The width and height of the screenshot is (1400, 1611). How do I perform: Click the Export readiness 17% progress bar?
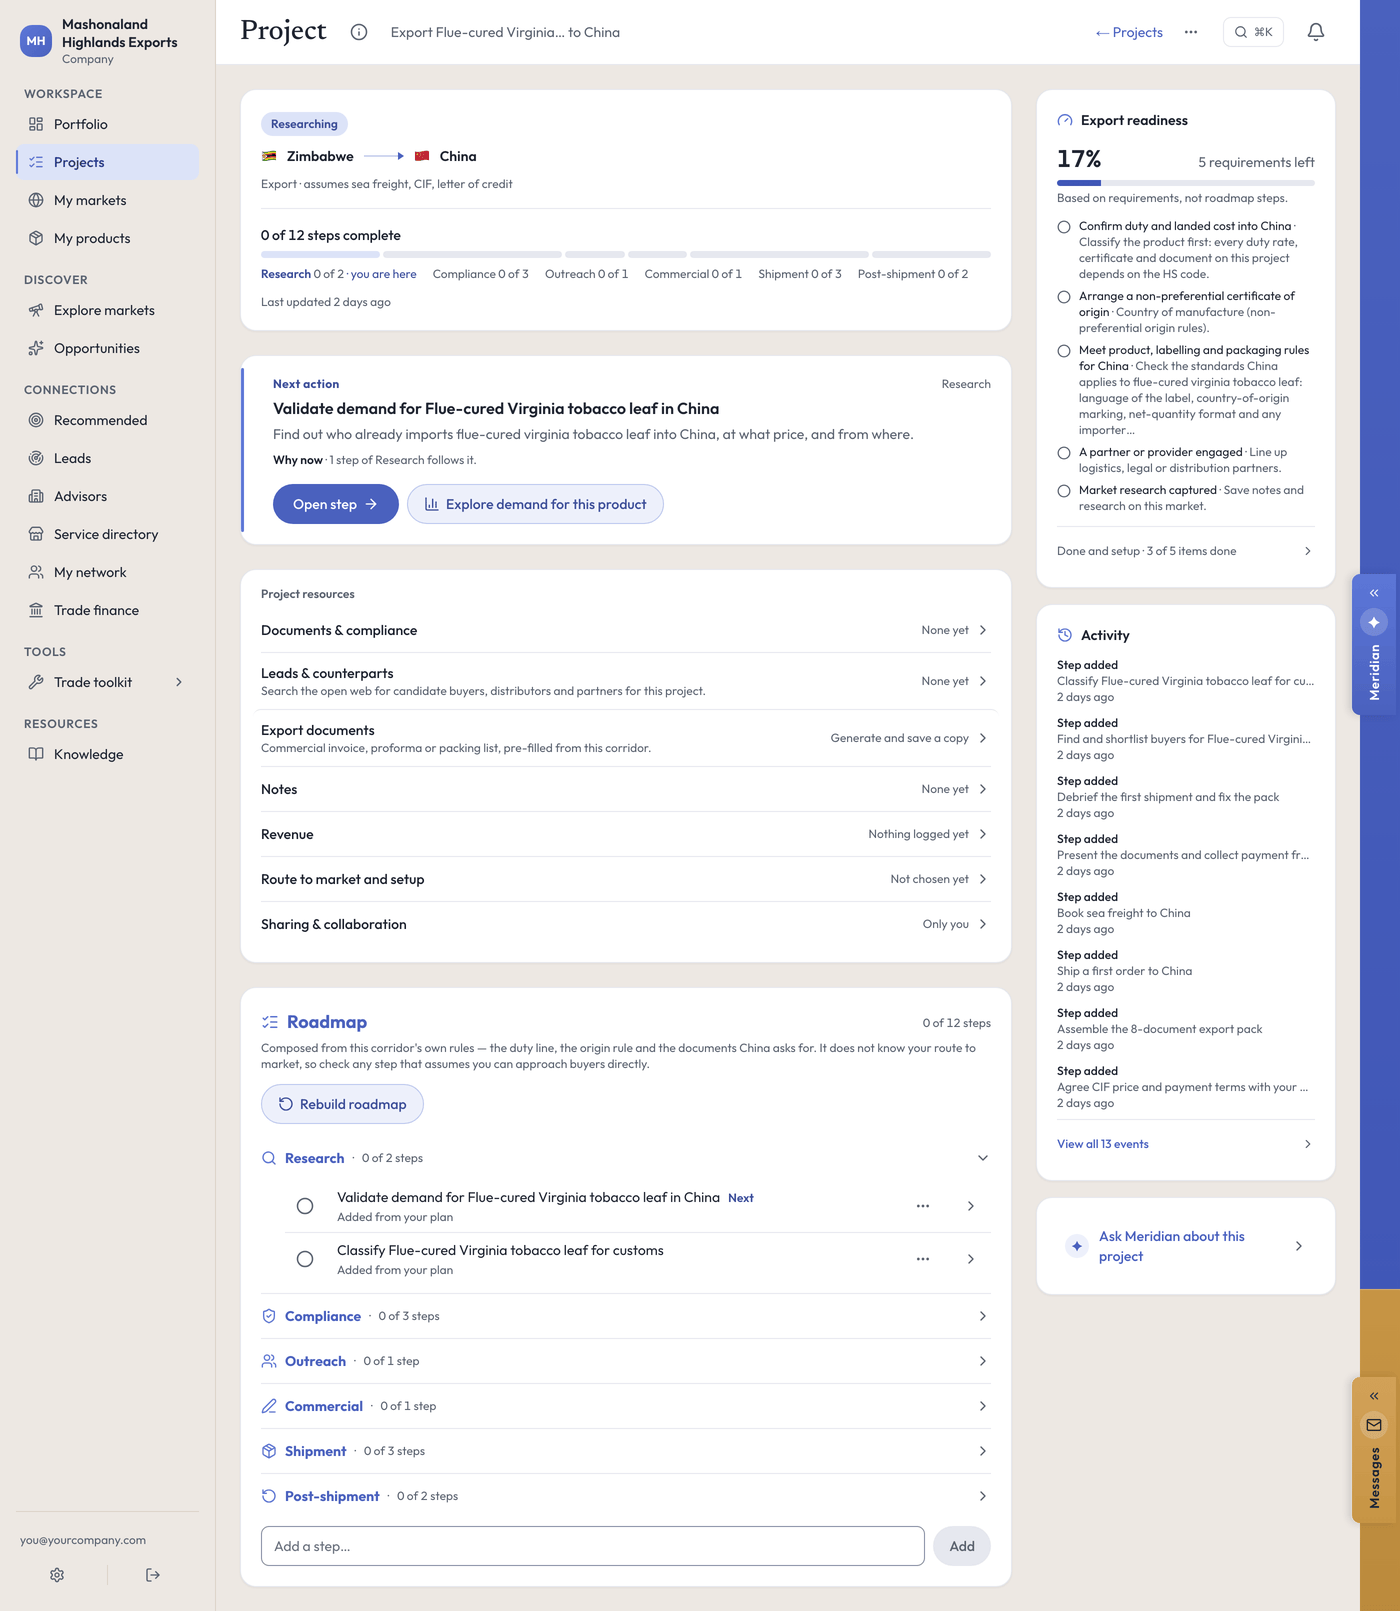(x=1186, y=183)
